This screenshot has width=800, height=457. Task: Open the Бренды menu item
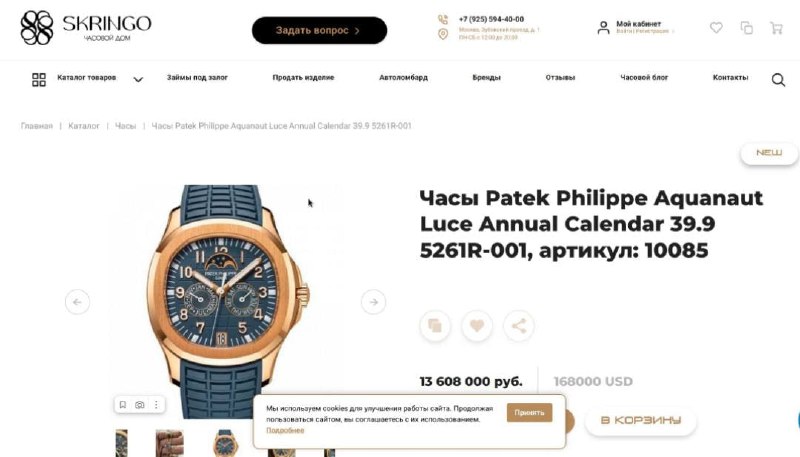click(486, 78)
